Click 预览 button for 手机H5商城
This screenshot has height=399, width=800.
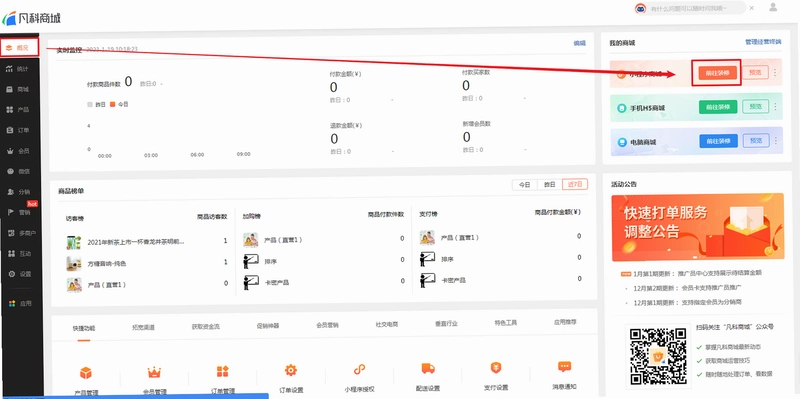tap(756, 107)
